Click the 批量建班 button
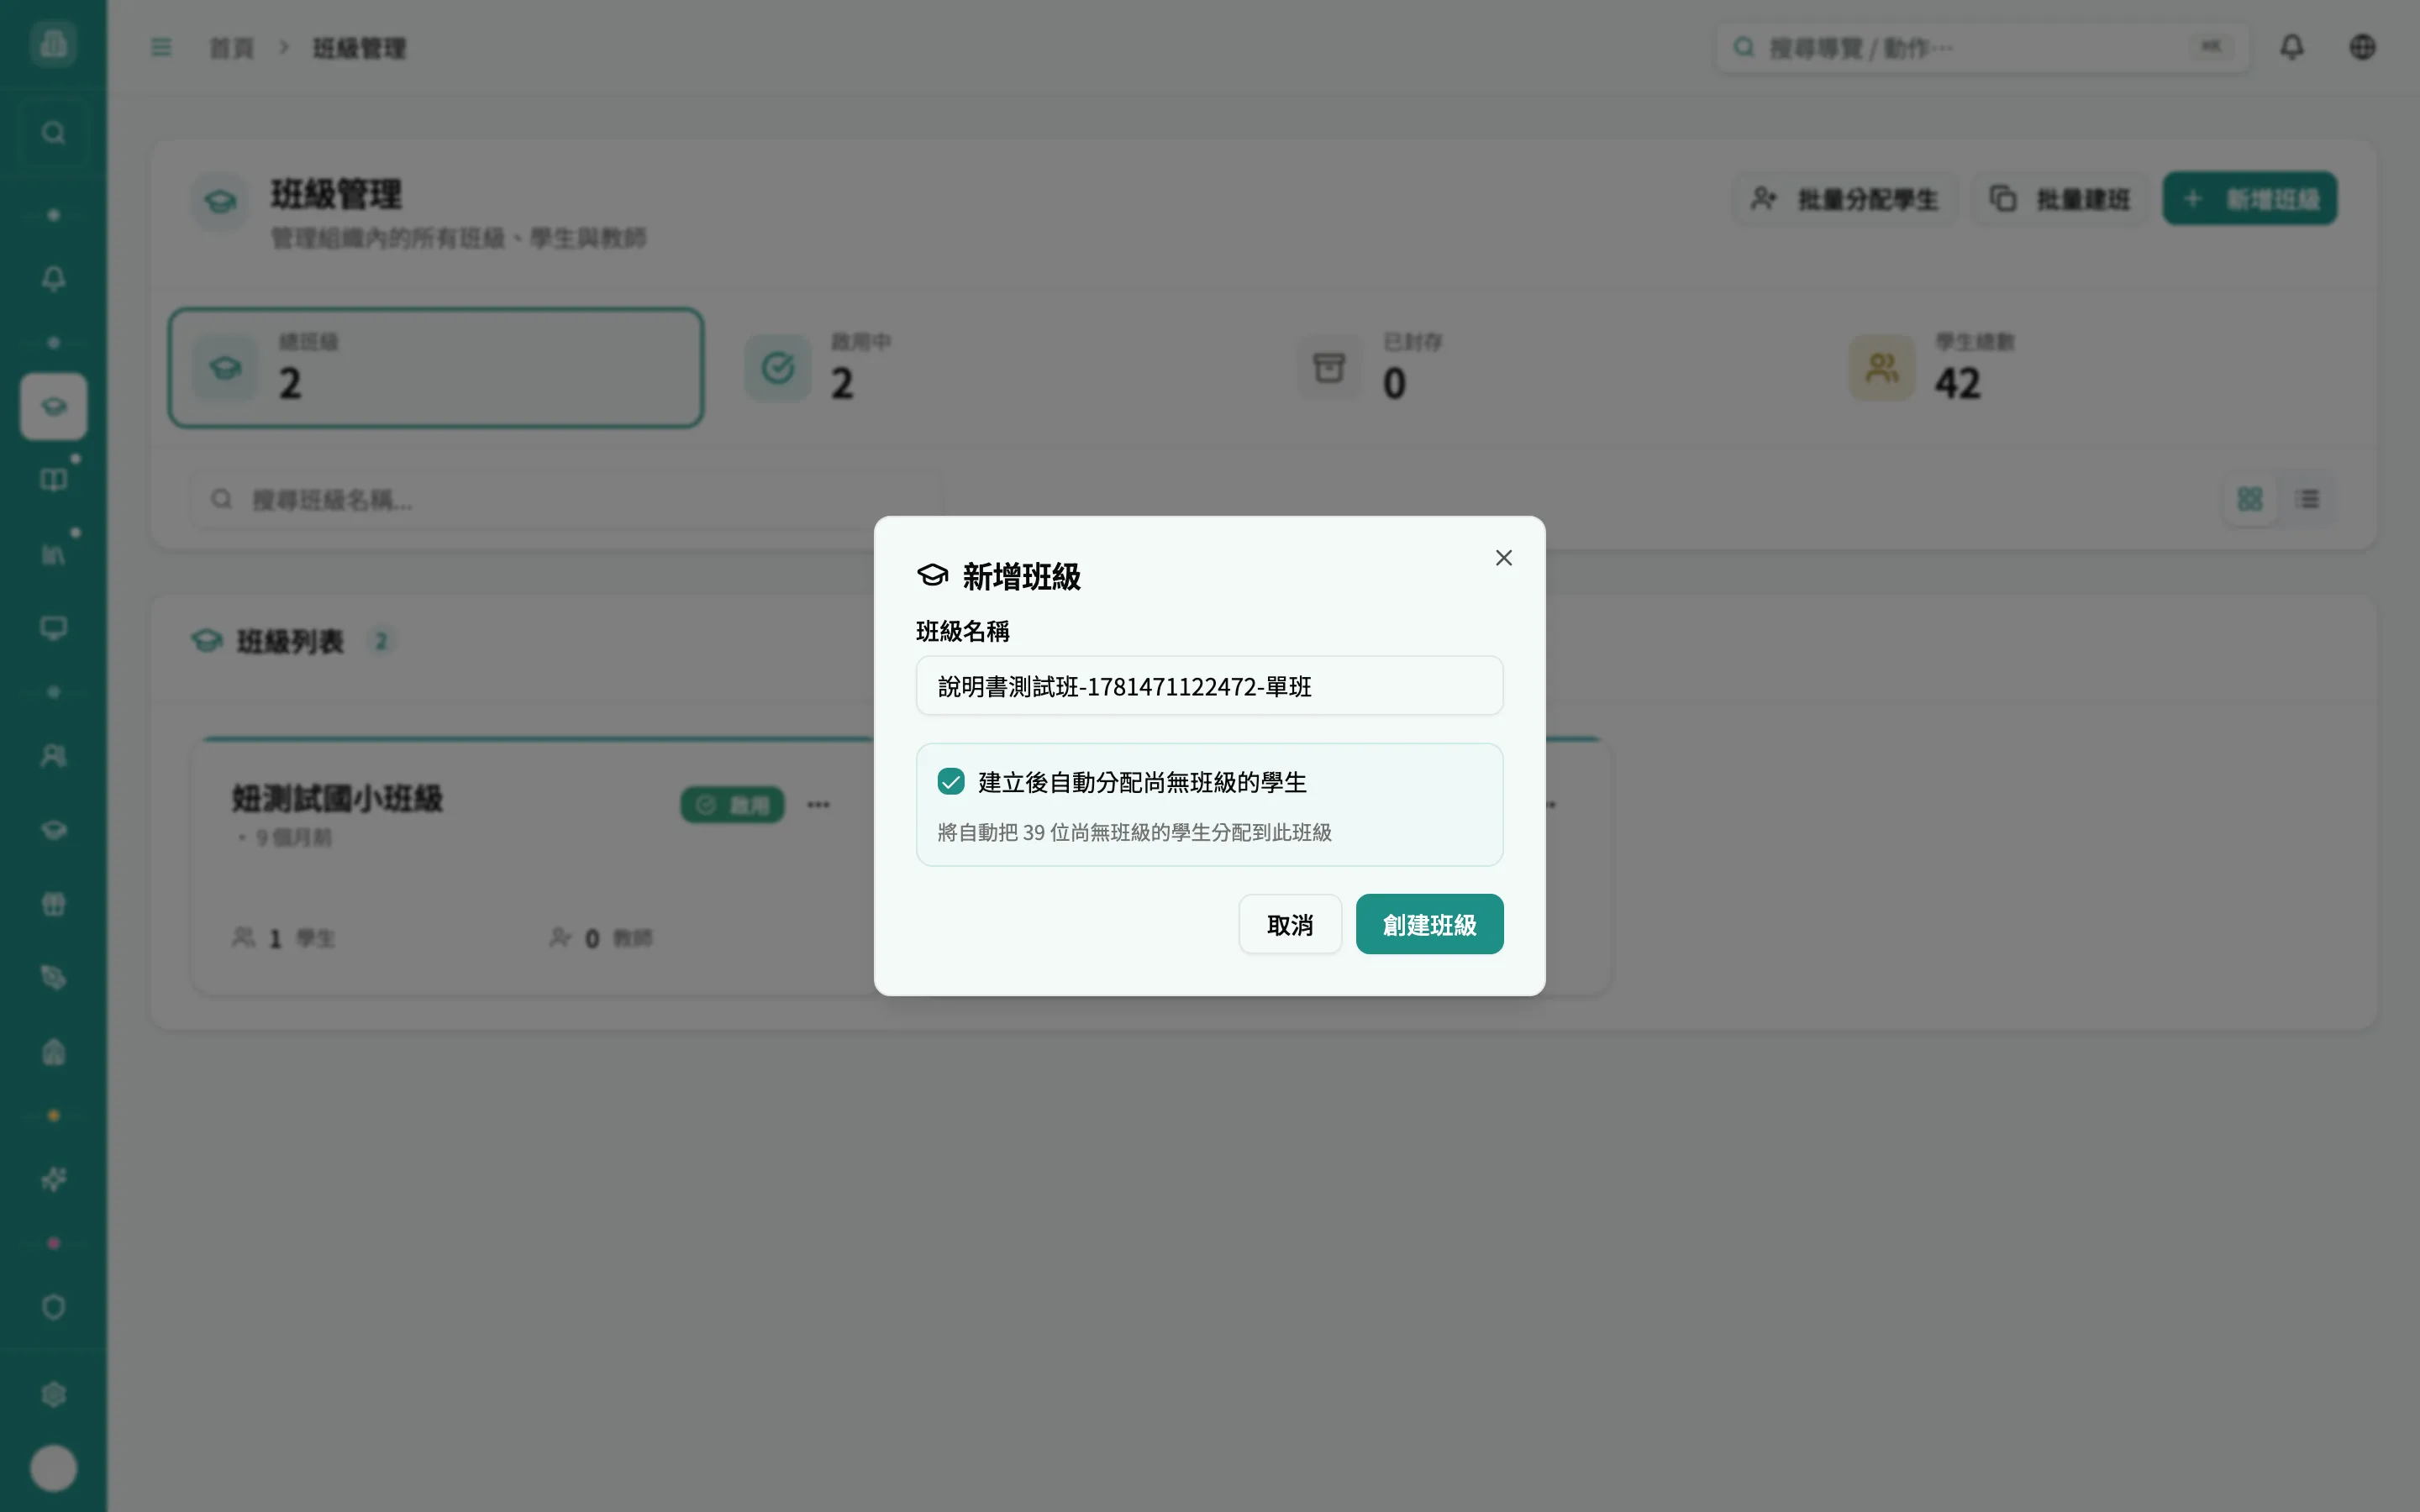2420x1512 pixels. point(2059,199)
